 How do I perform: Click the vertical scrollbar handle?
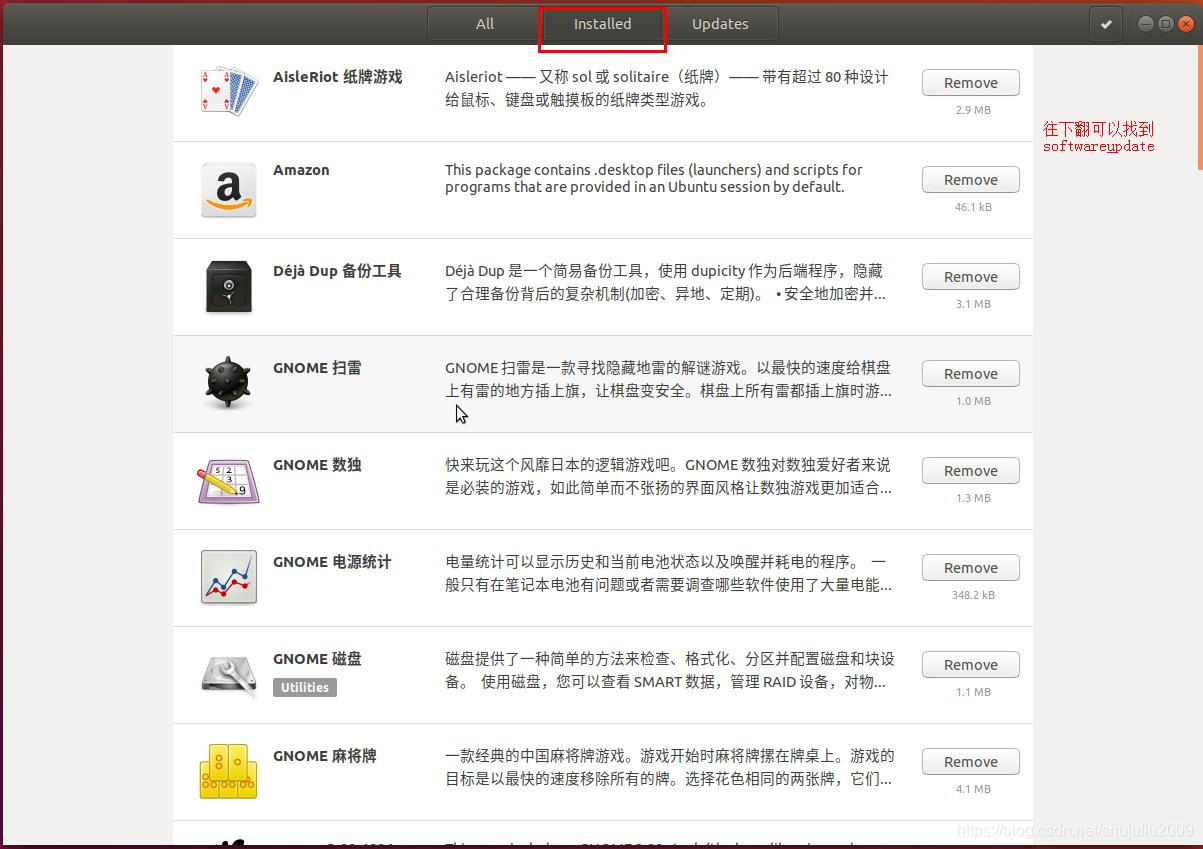click(x=1199, y=105)
